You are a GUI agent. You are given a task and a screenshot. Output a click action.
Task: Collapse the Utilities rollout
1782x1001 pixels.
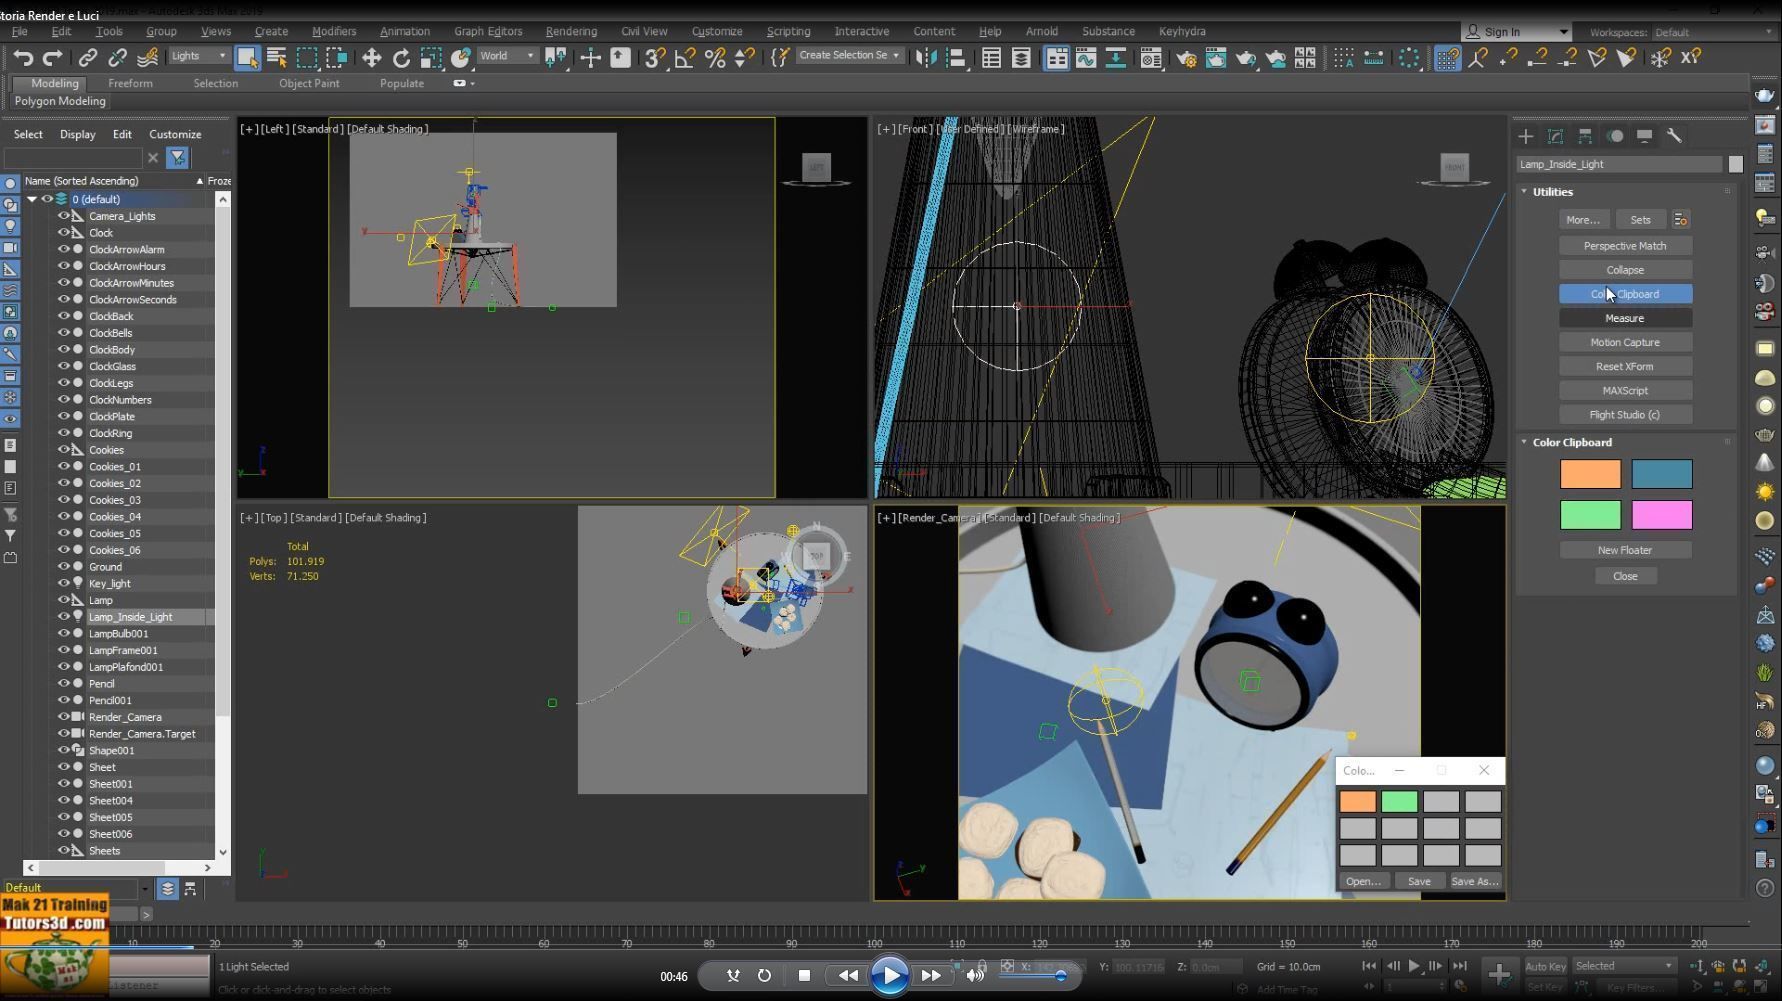click(1524, 192)
